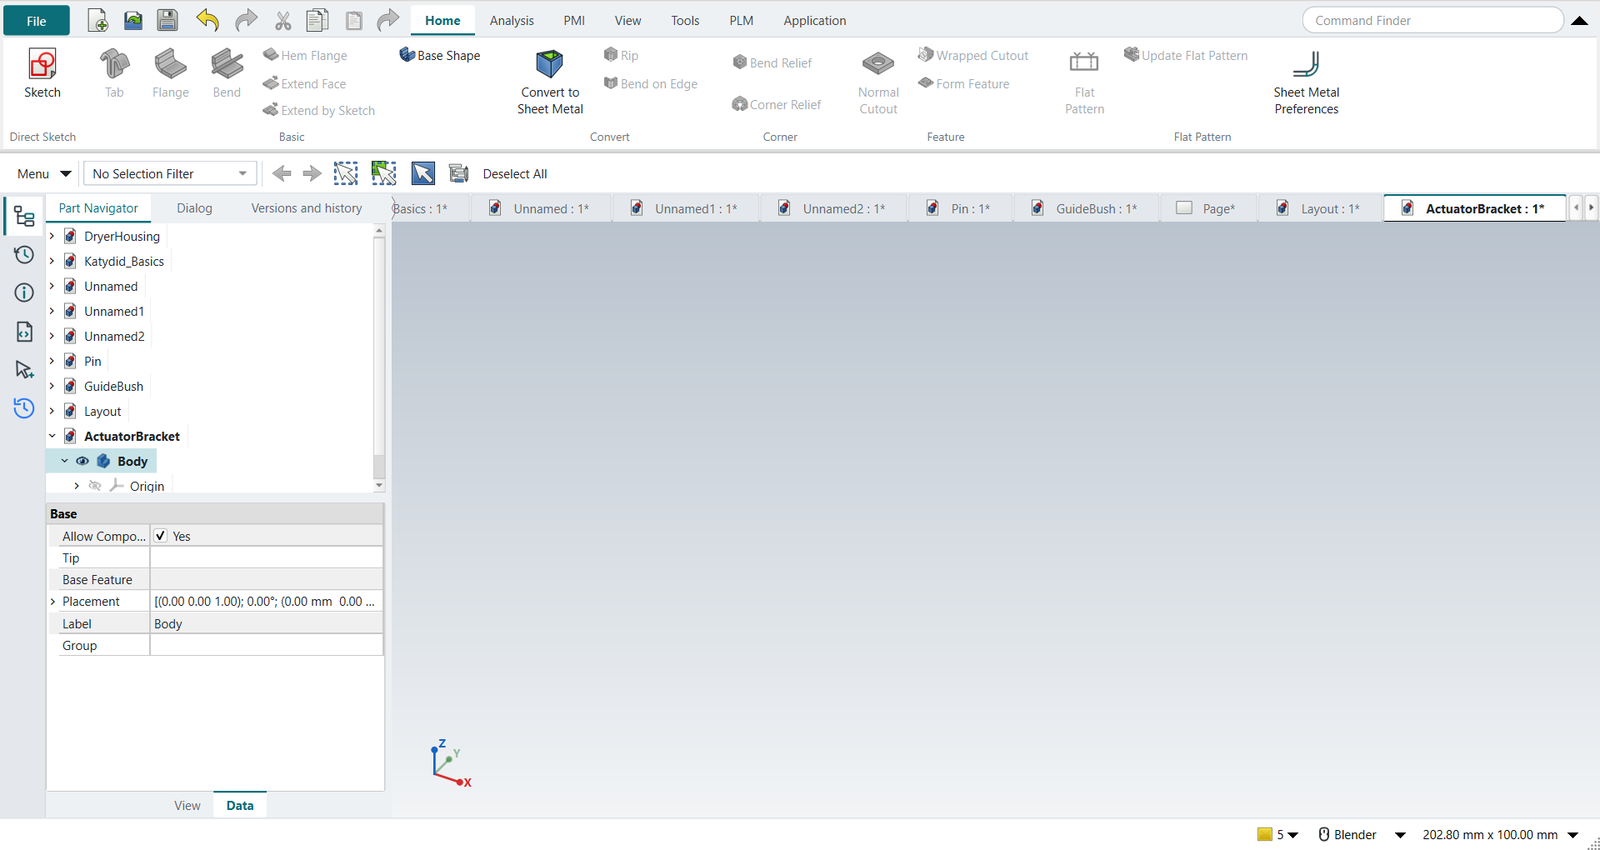Uncheck the Allow Compound Yes checkbox
The width and height of the screenshot is (1600, 850).
pos(161,536)
